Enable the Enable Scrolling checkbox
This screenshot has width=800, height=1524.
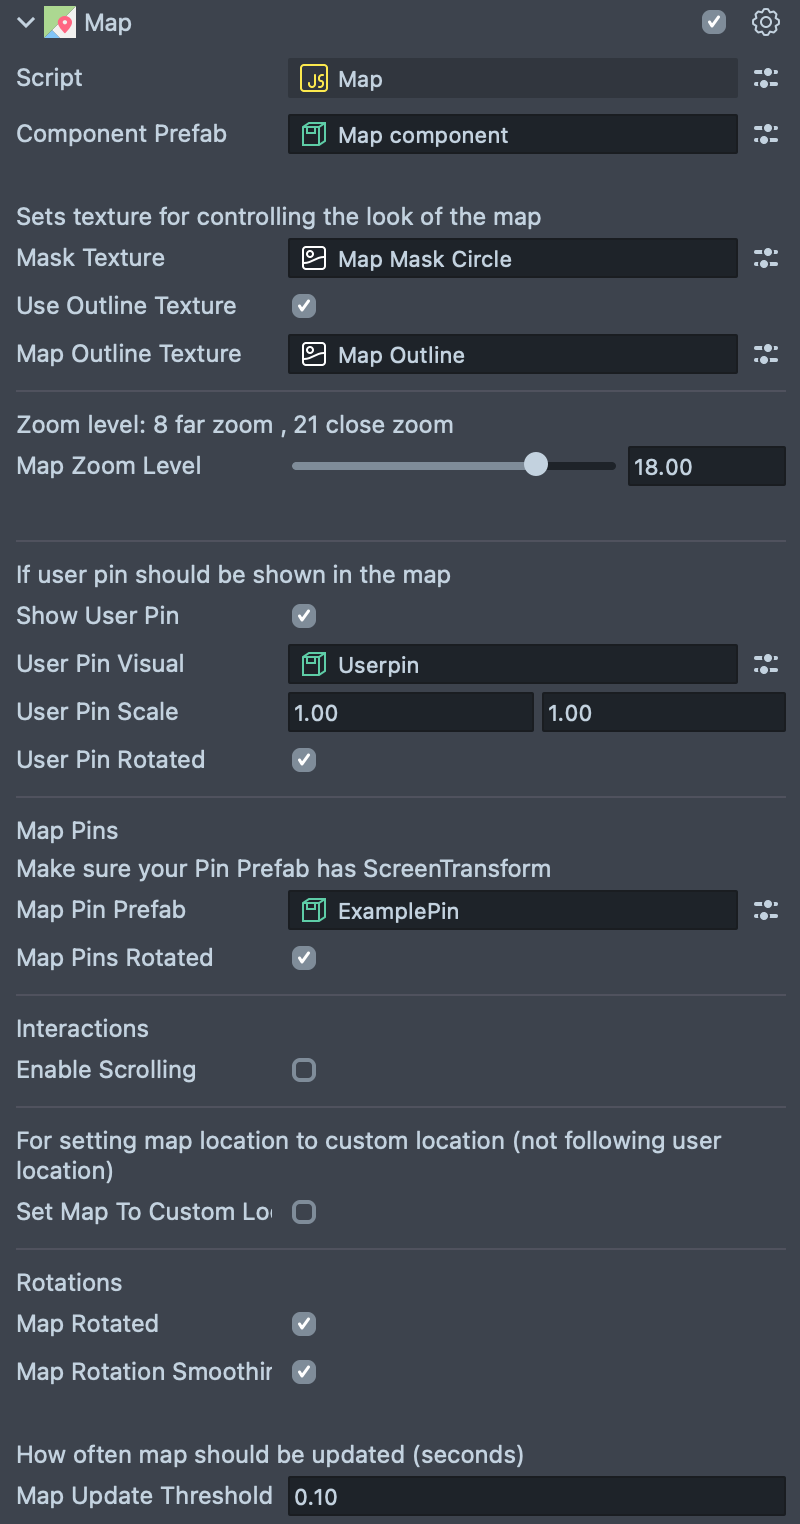pos(304,1070)
